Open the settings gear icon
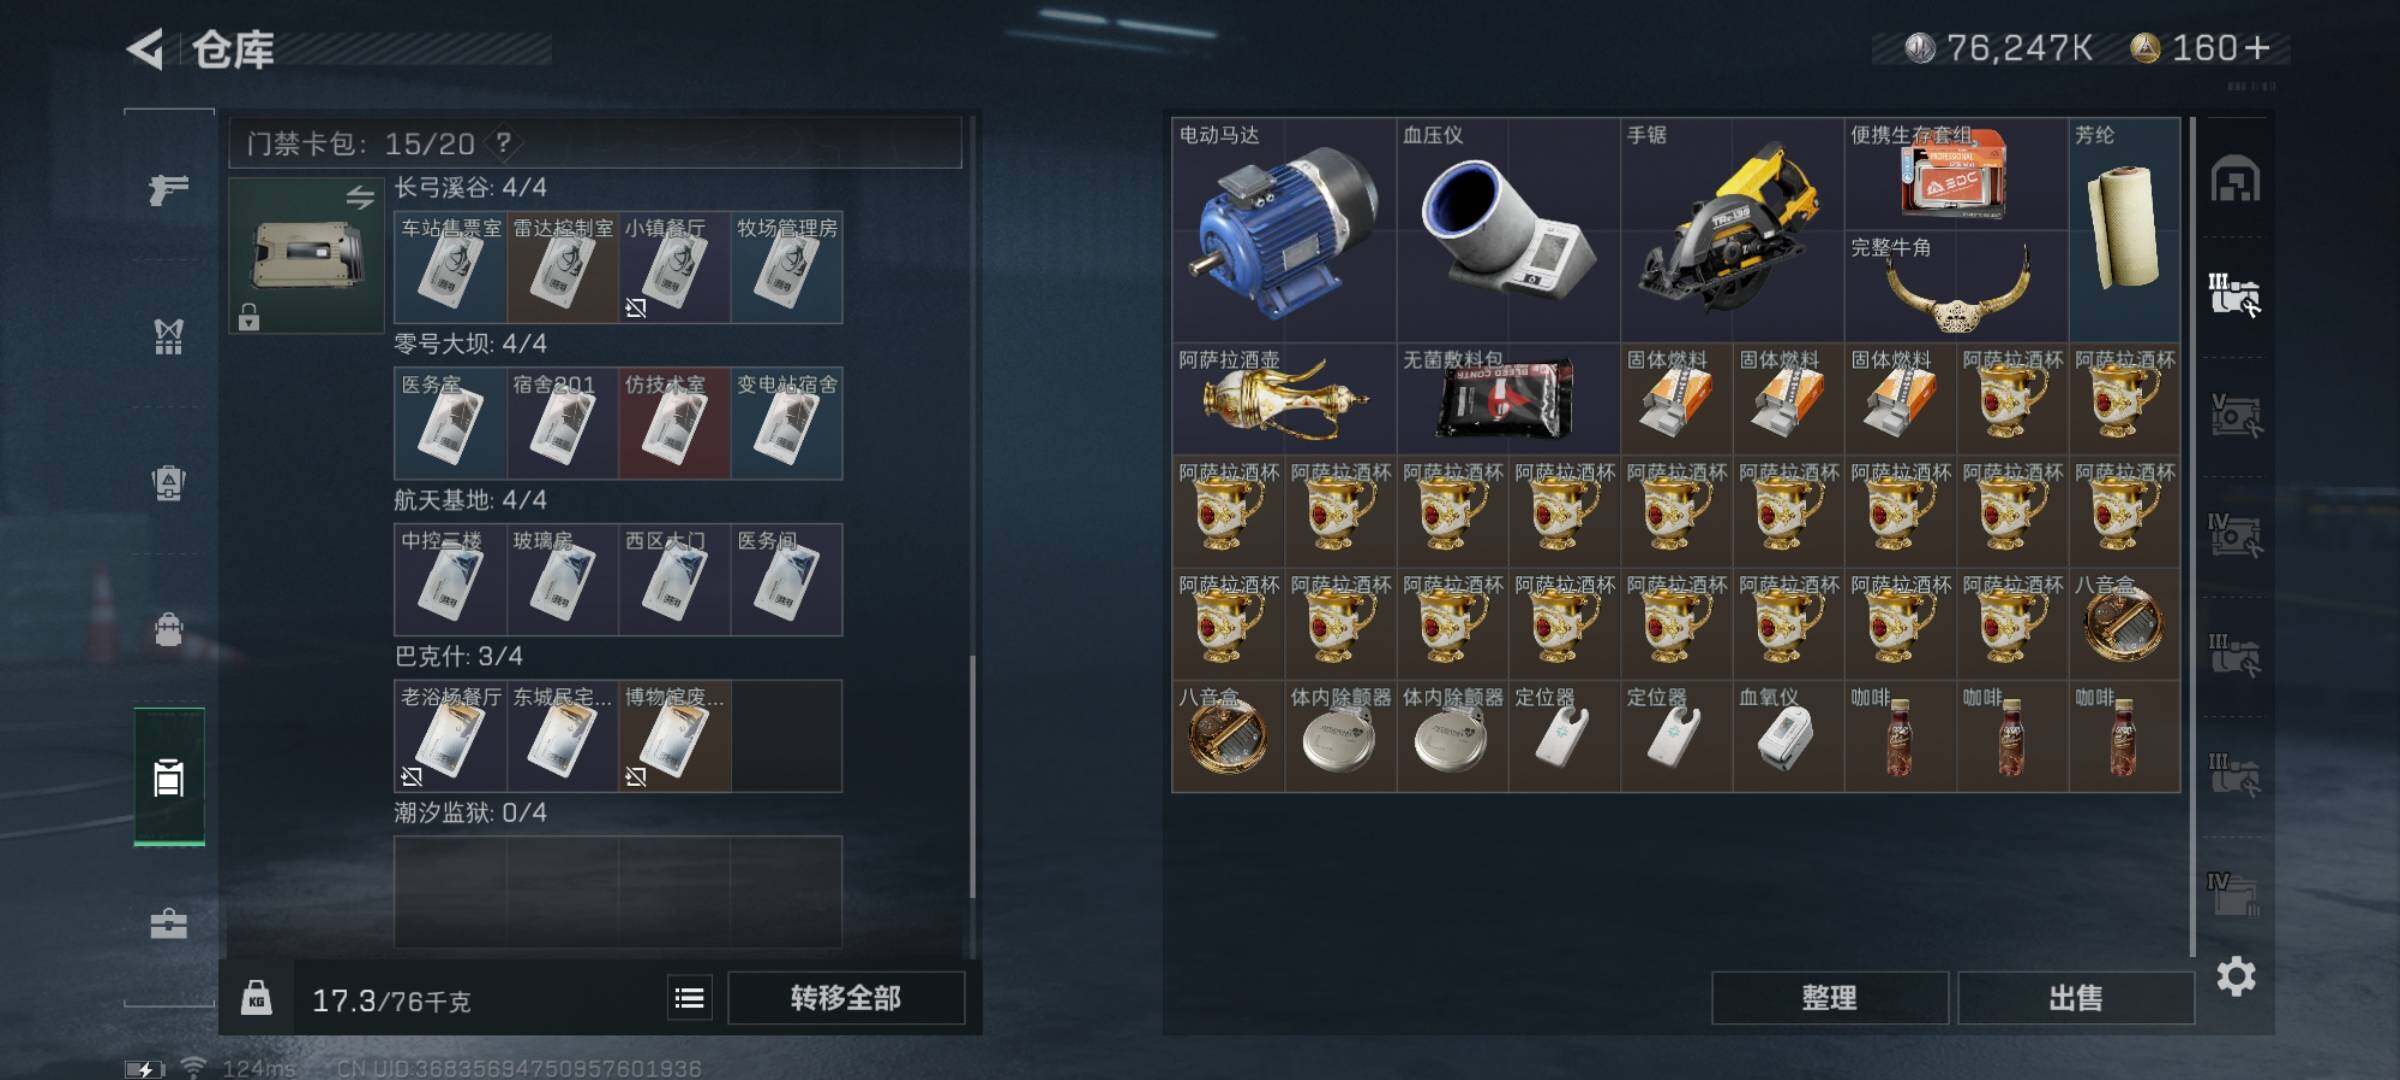The width and height of the screenshot is (2400, 1080). (x=2235, y=976)
